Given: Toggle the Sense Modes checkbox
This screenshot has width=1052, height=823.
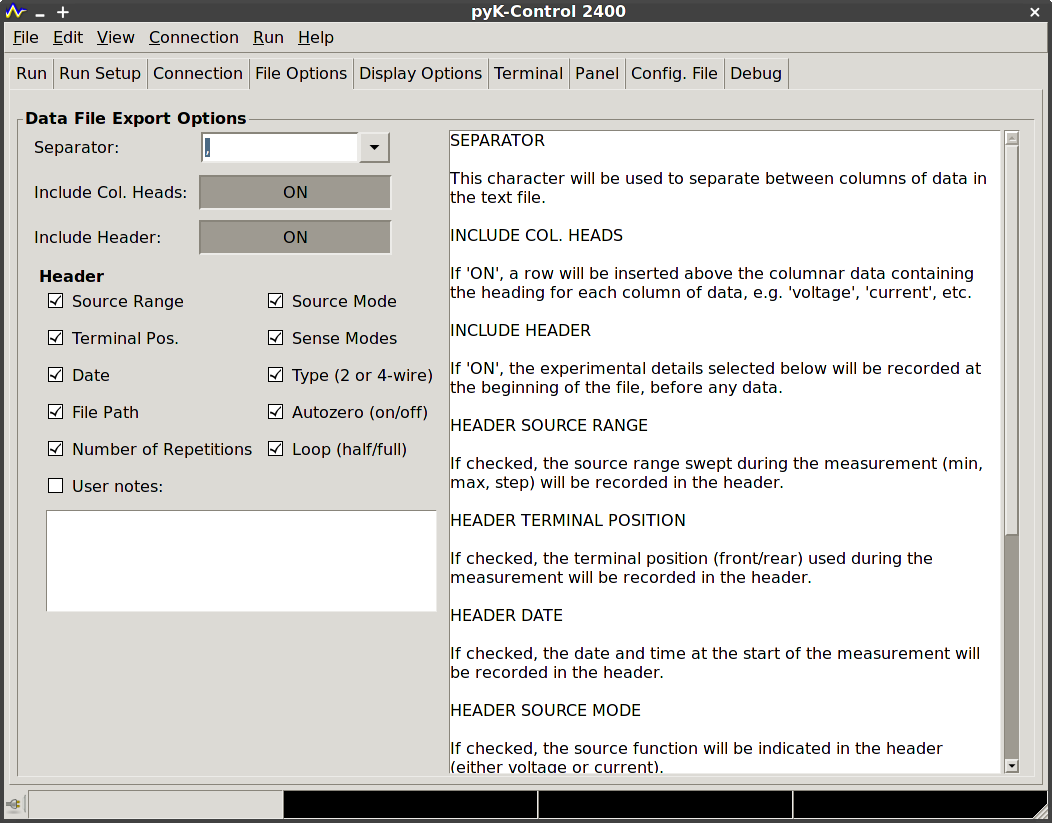Looking at the screenshot, I should [x=275, y=338].
